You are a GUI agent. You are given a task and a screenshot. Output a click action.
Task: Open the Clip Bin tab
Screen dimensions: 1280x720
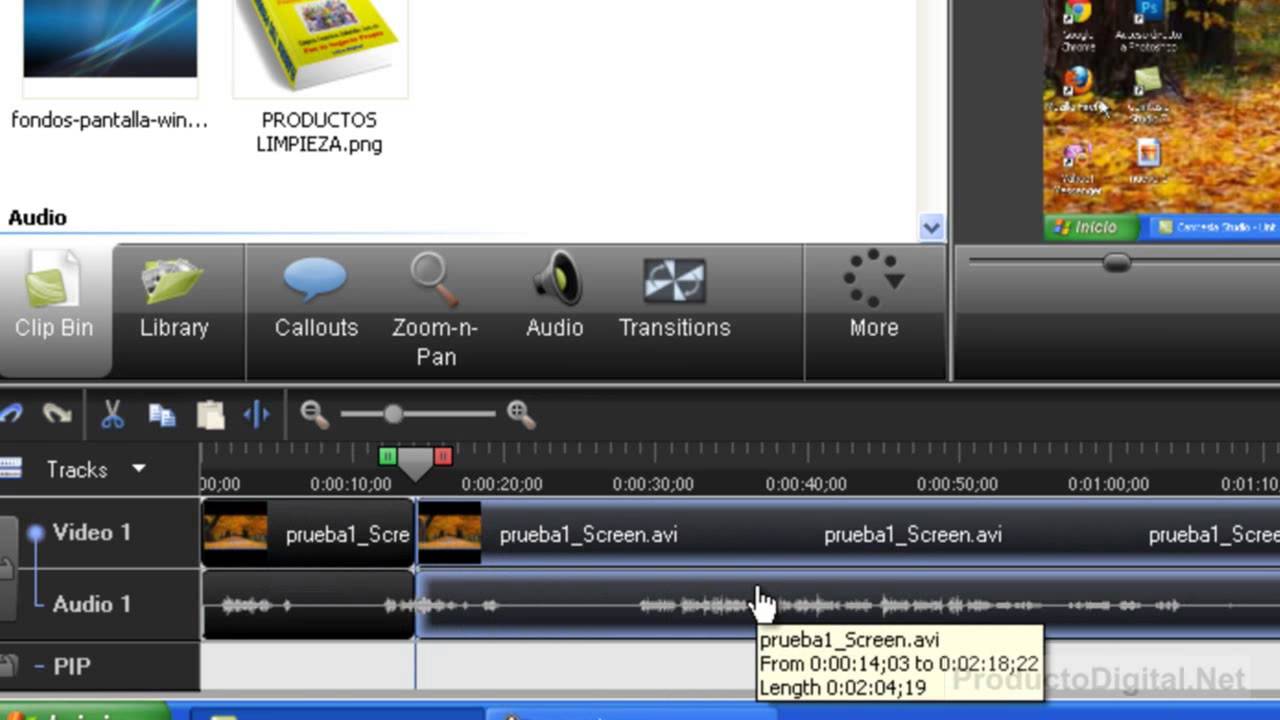tap(55, 310)
